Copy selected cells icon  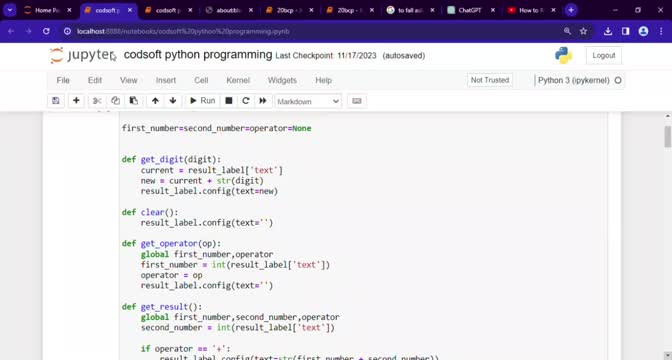tap(115, 101)
